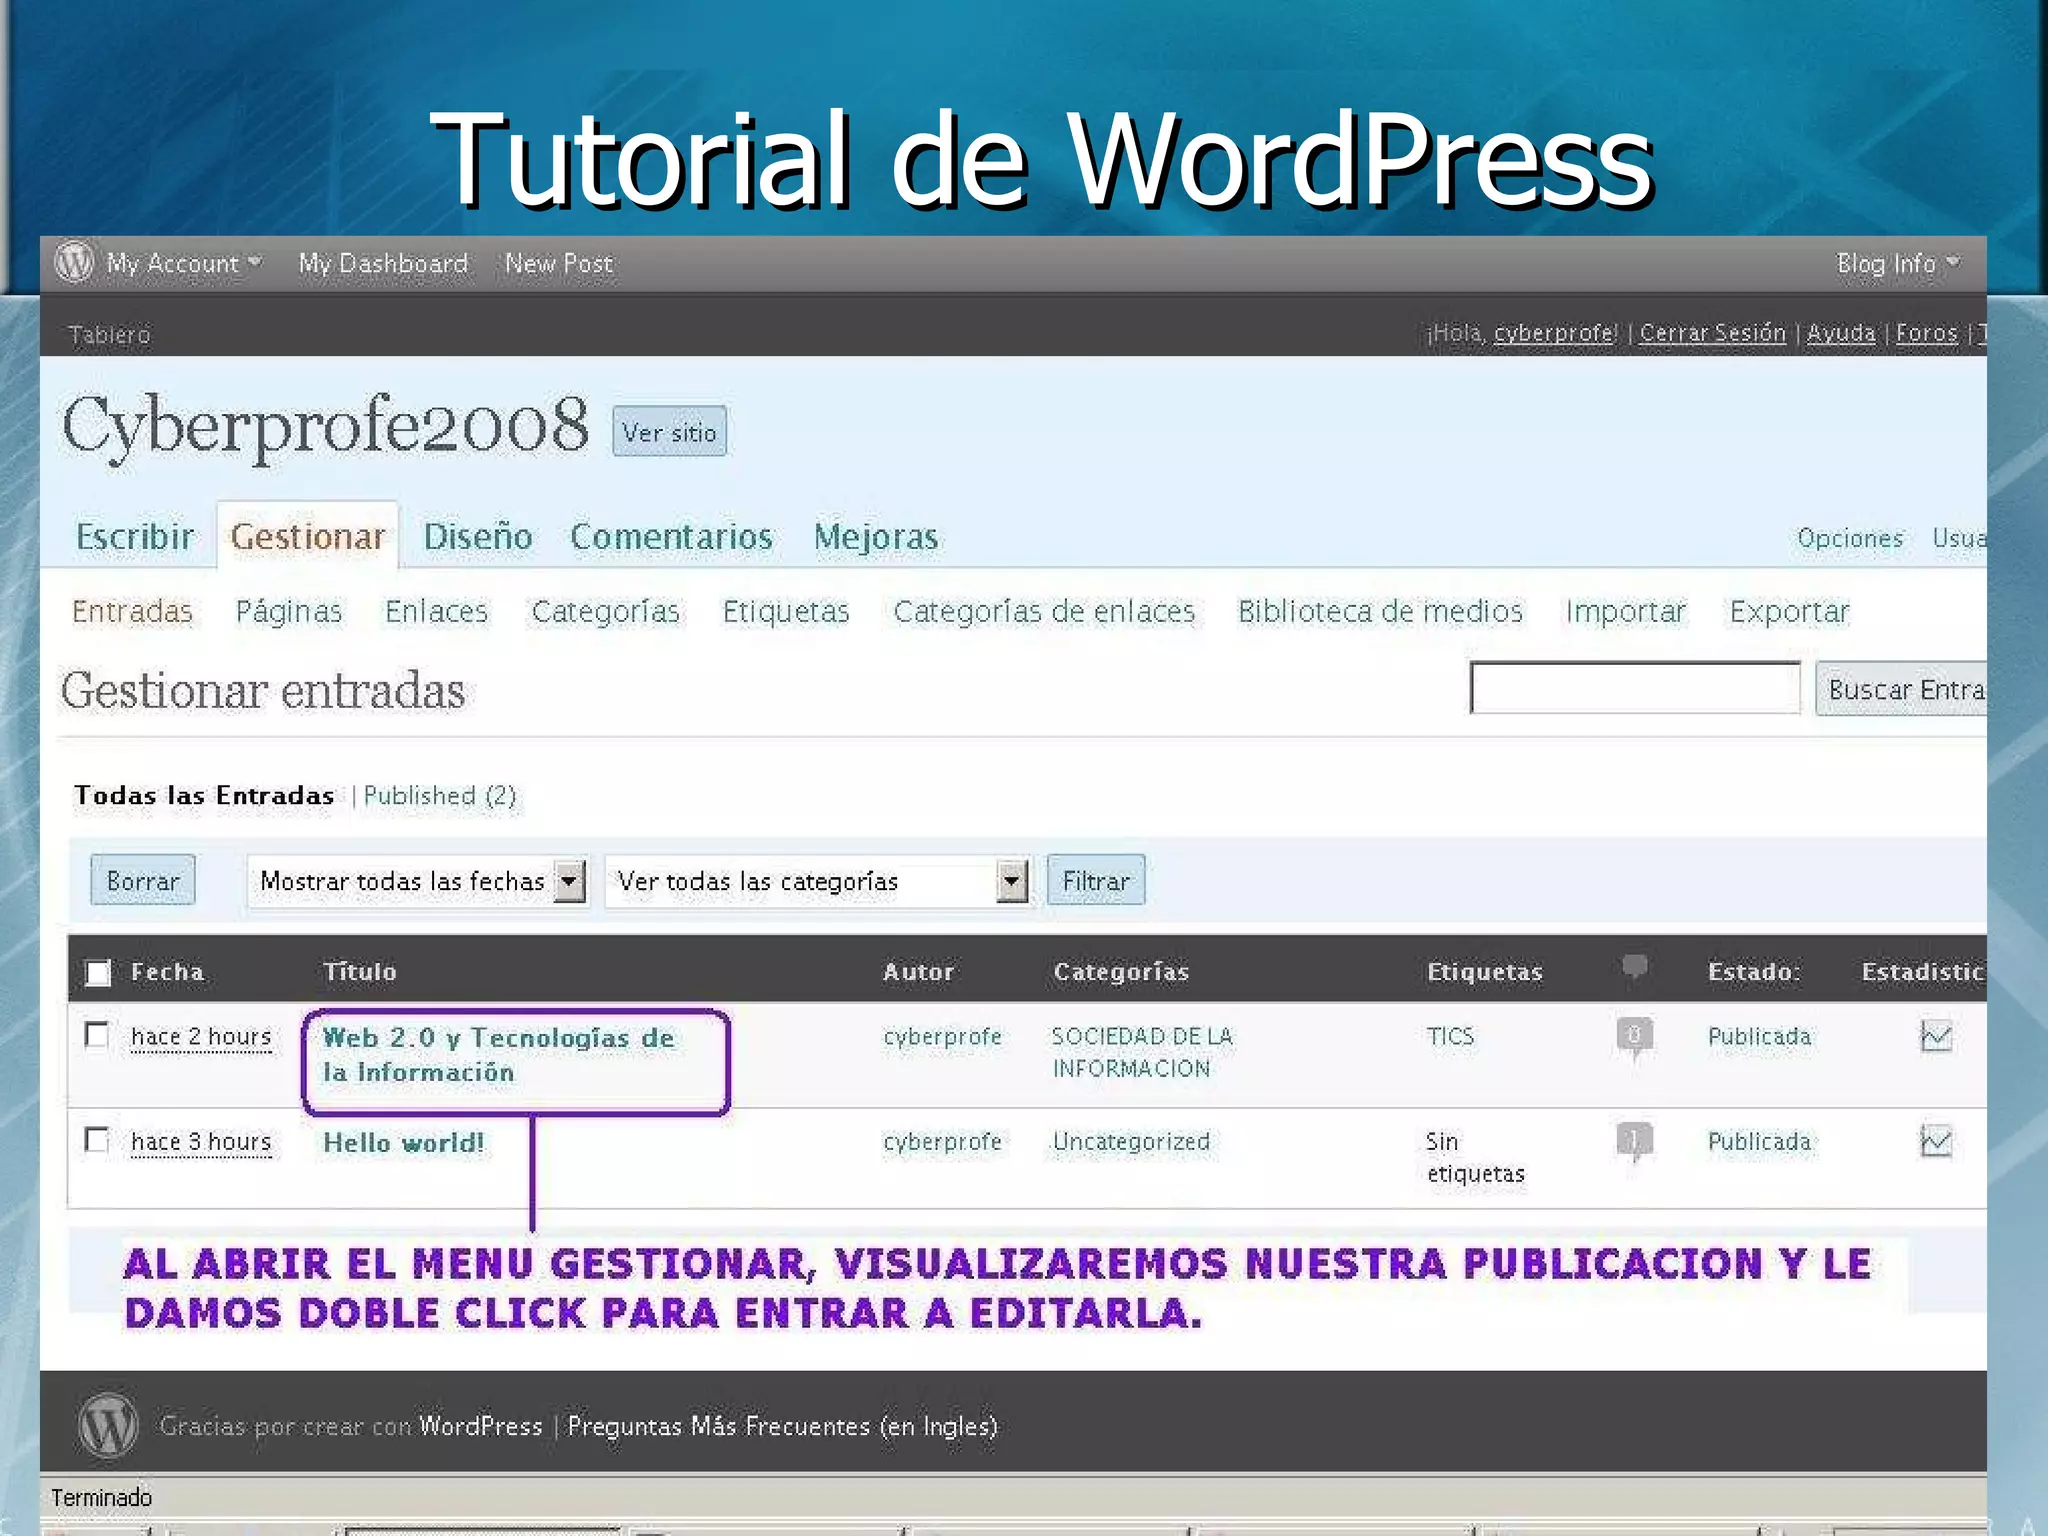Open the Opciones link
This screenshot has height=1536, width=2048.
pos(1850,538)
